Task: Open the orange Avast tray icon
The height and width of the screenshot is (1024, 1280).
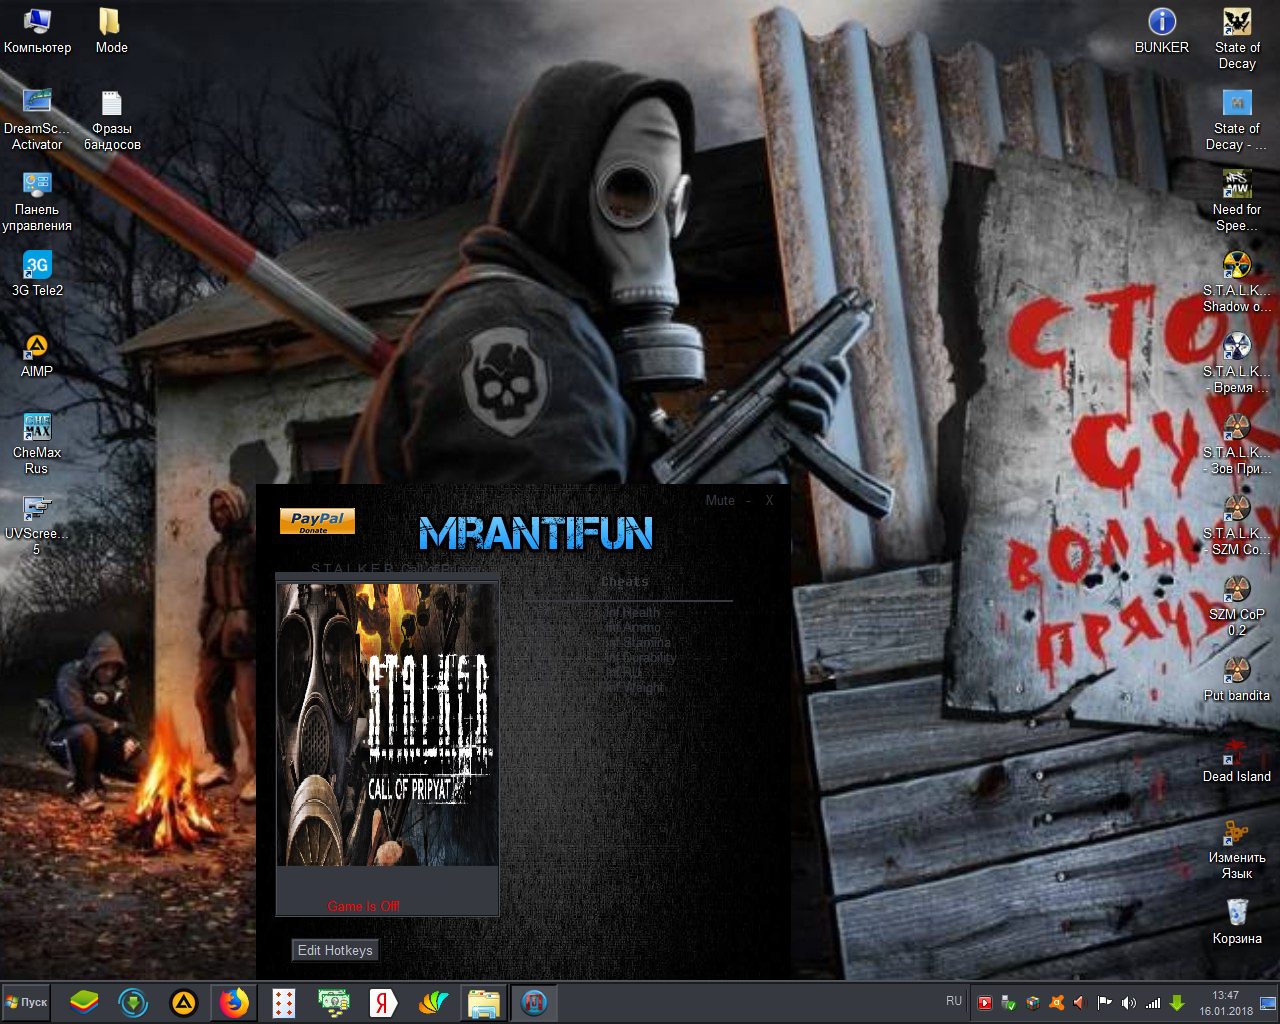Action: pyautogui.click(x=1057, y=1003)
